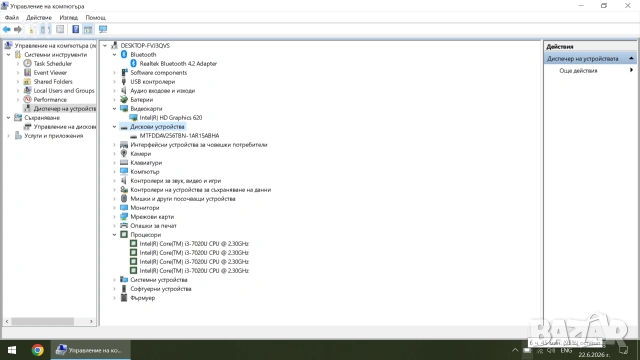This screenshot has height=360, width=640.
Task: Select Аудио входове и изходи category
Action: [x=162, y=91]
